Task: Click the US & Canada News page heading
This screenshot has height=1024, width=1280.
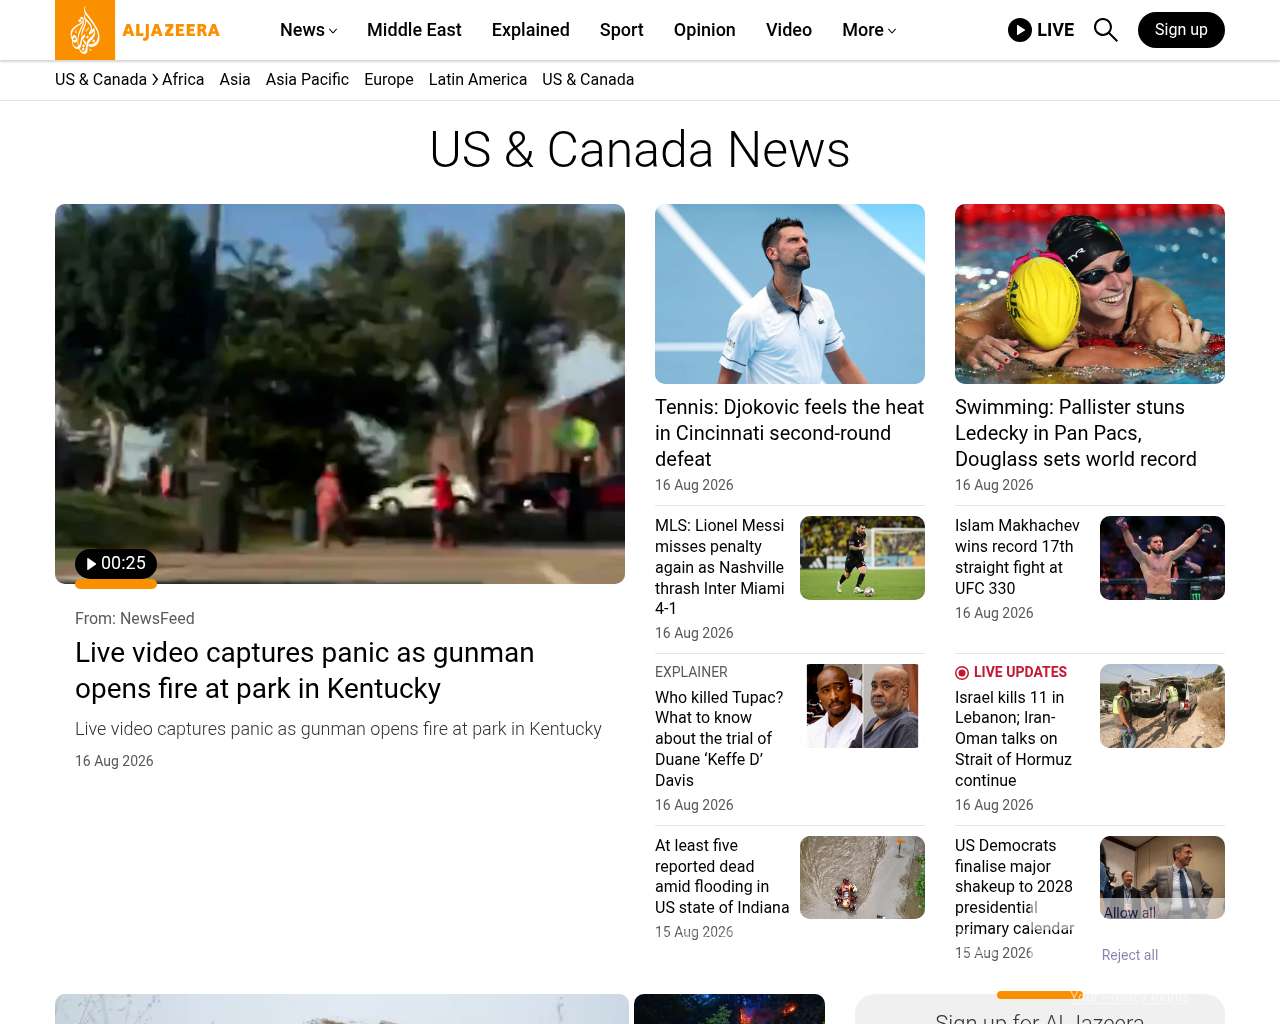Action: pos(640,150)
